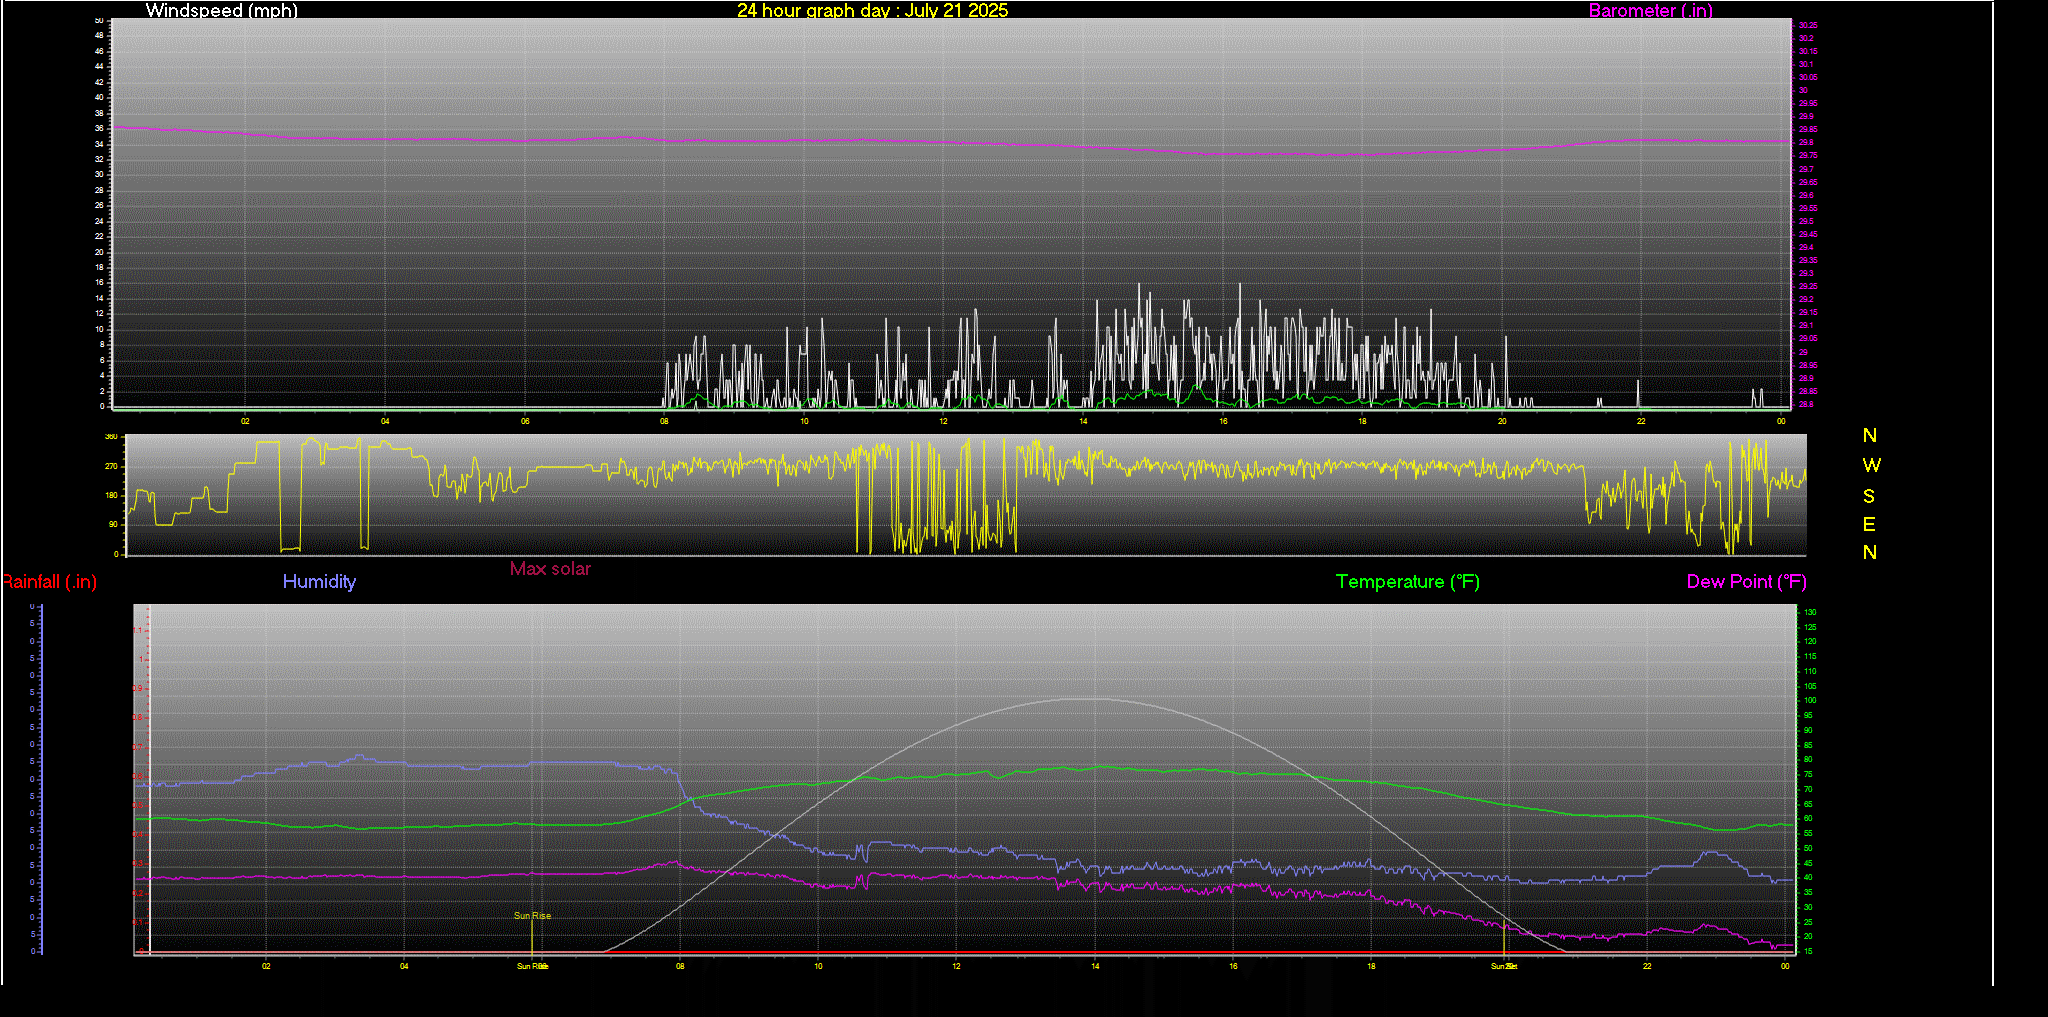
Task: Click the '90' wind direction scale value
Action: (x=113, y=524)
